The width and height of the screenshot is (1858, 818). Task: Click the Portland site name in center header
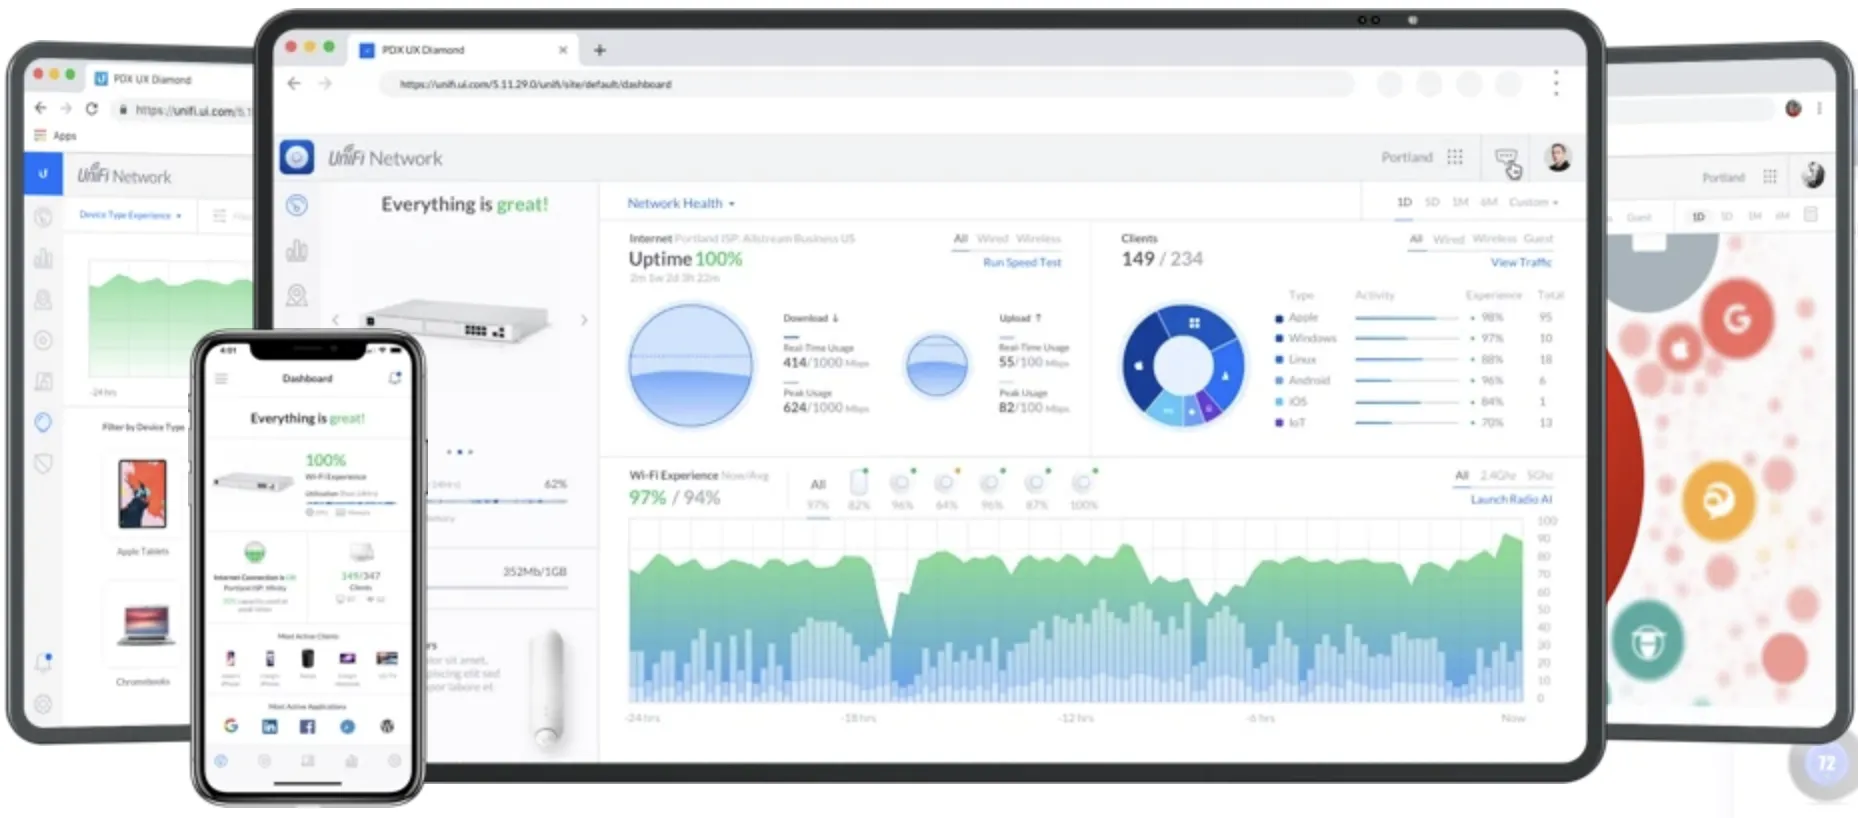[1406, 157]
